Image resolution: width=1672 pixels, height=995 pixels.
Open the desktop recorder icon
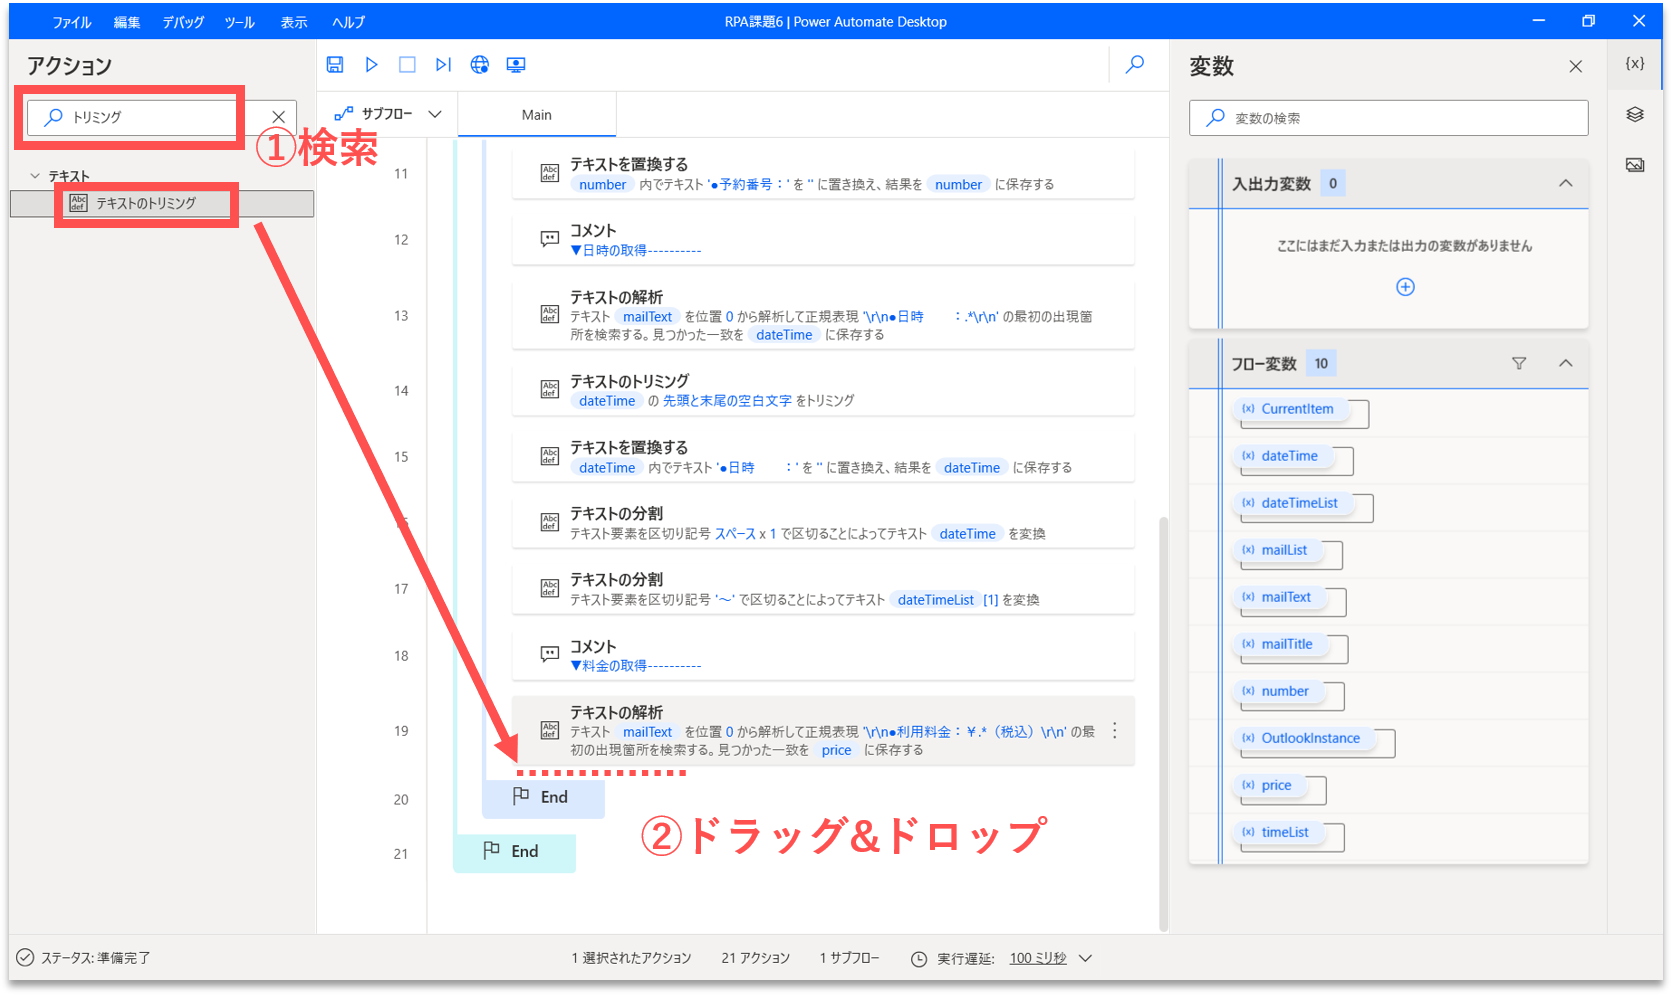click(x=516, y=64)
